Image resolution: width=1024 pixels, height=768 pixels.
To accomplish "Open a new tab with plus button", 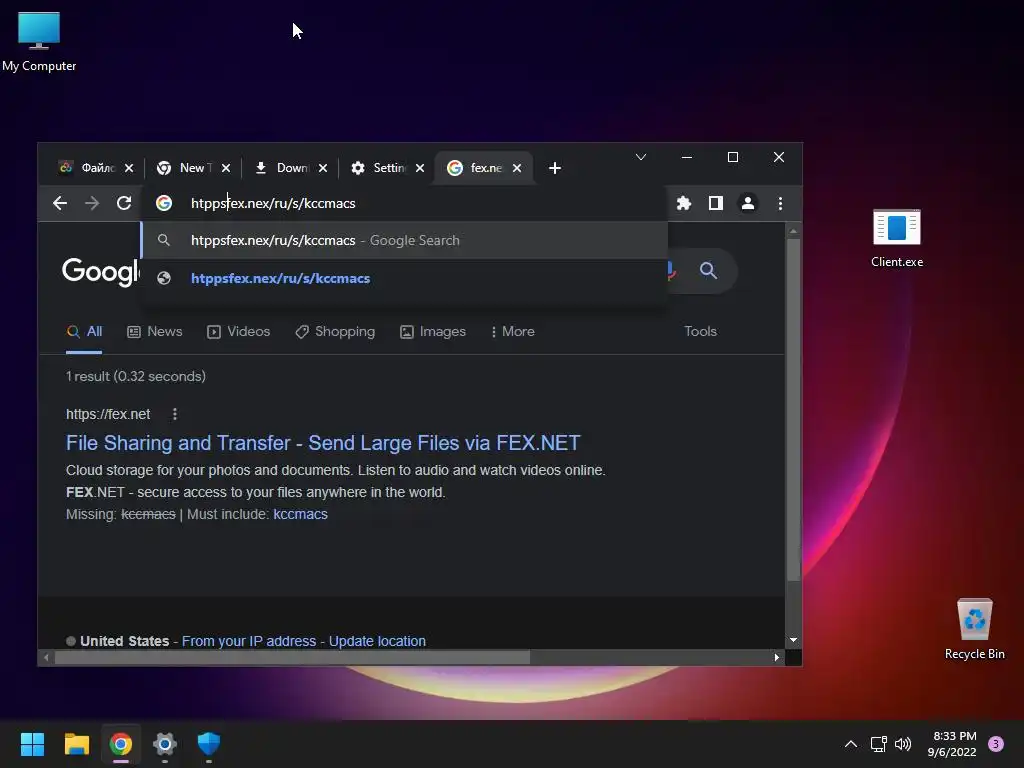I will [x=554, y=168].
